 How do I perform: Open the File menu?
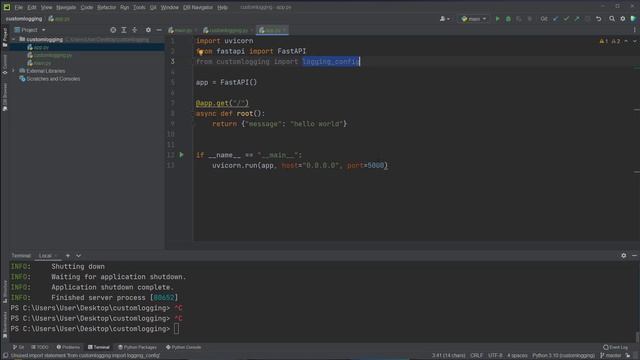pos(18,7)
